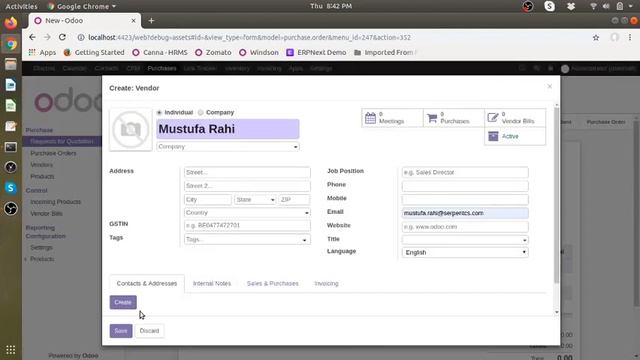Click the Street address field
The width and height of the screenshot is (640, 360).
pyautogui.click(x=247, y=172)
